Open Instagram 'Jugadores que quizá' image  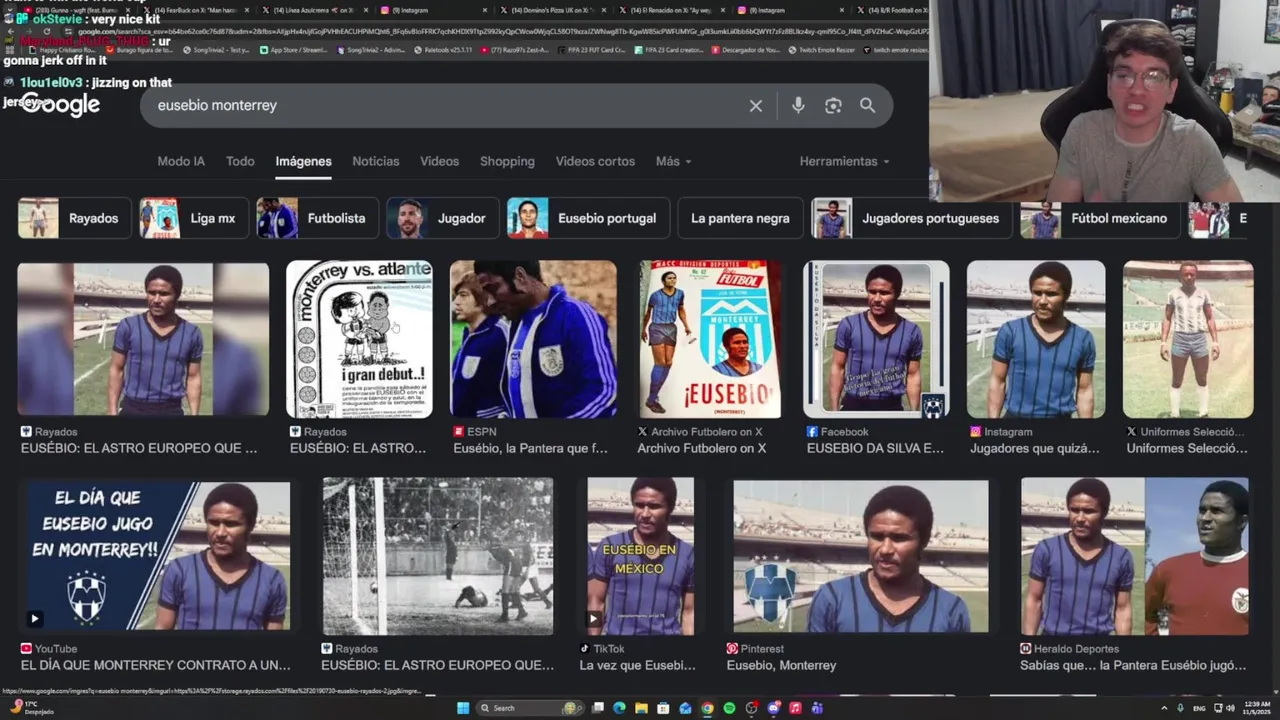(x=1036, y=339)
